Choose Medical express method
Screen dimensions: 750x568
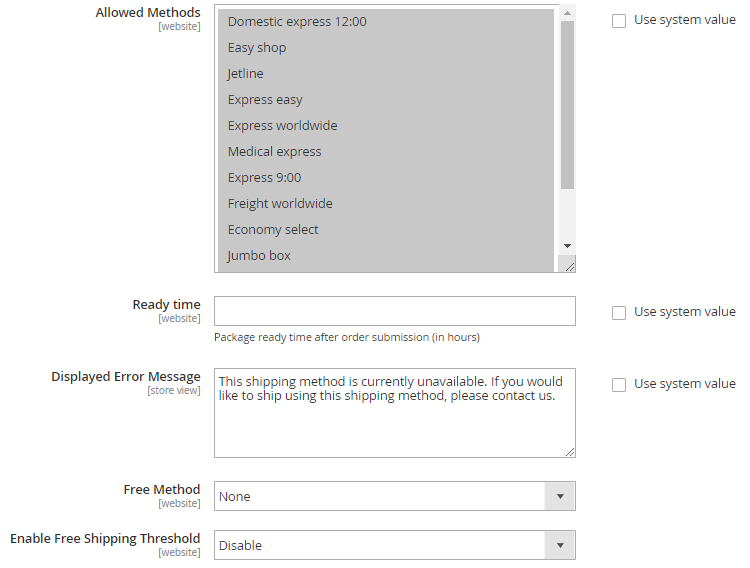click(274, 151)
